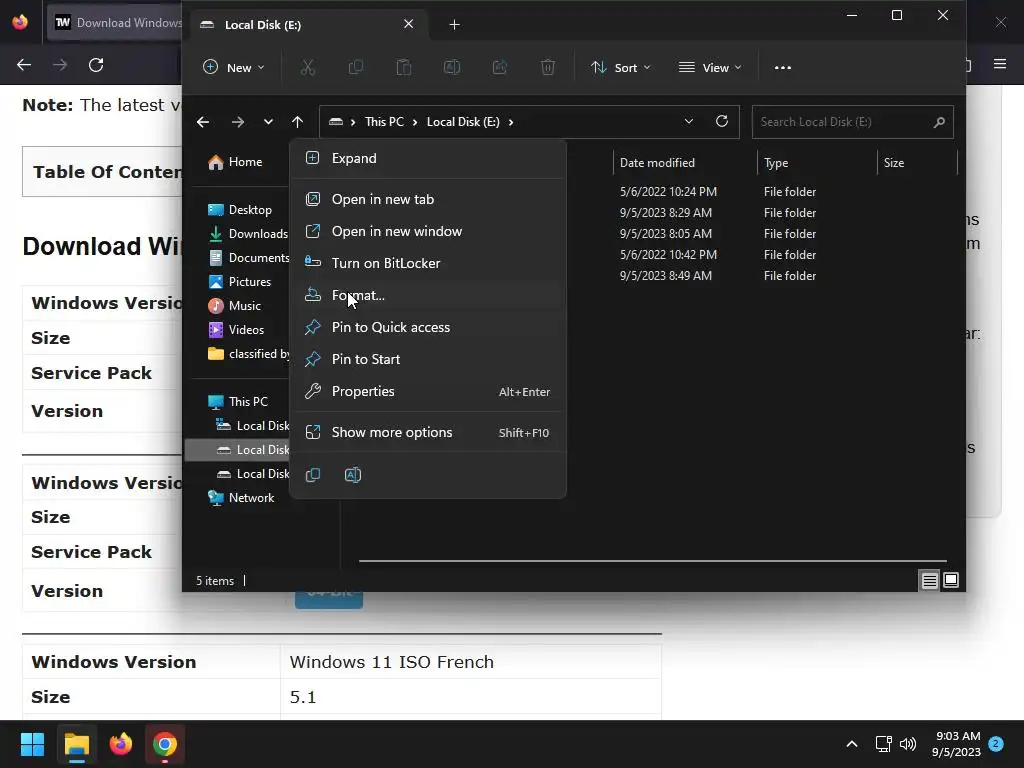Screen dimensions: 1024x768
Task: Switch to large thumbnails view icon
Action: [x=951, y=580]
